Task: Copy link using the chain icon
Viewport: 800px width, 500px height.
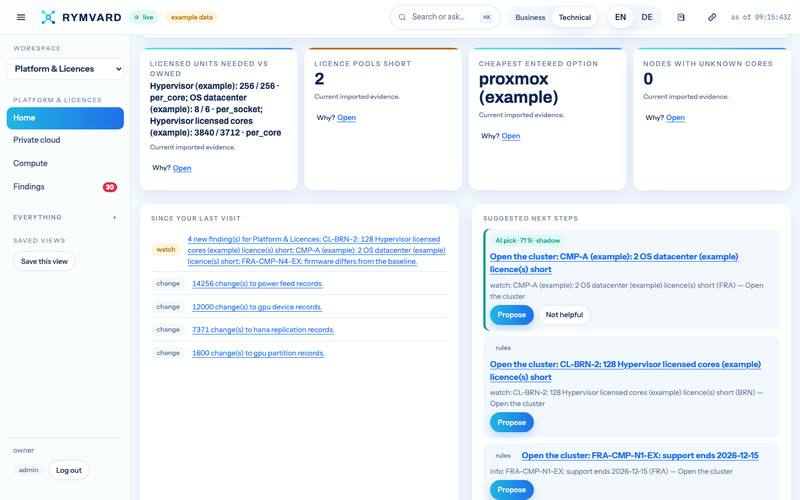Action: tap(712, 17)
